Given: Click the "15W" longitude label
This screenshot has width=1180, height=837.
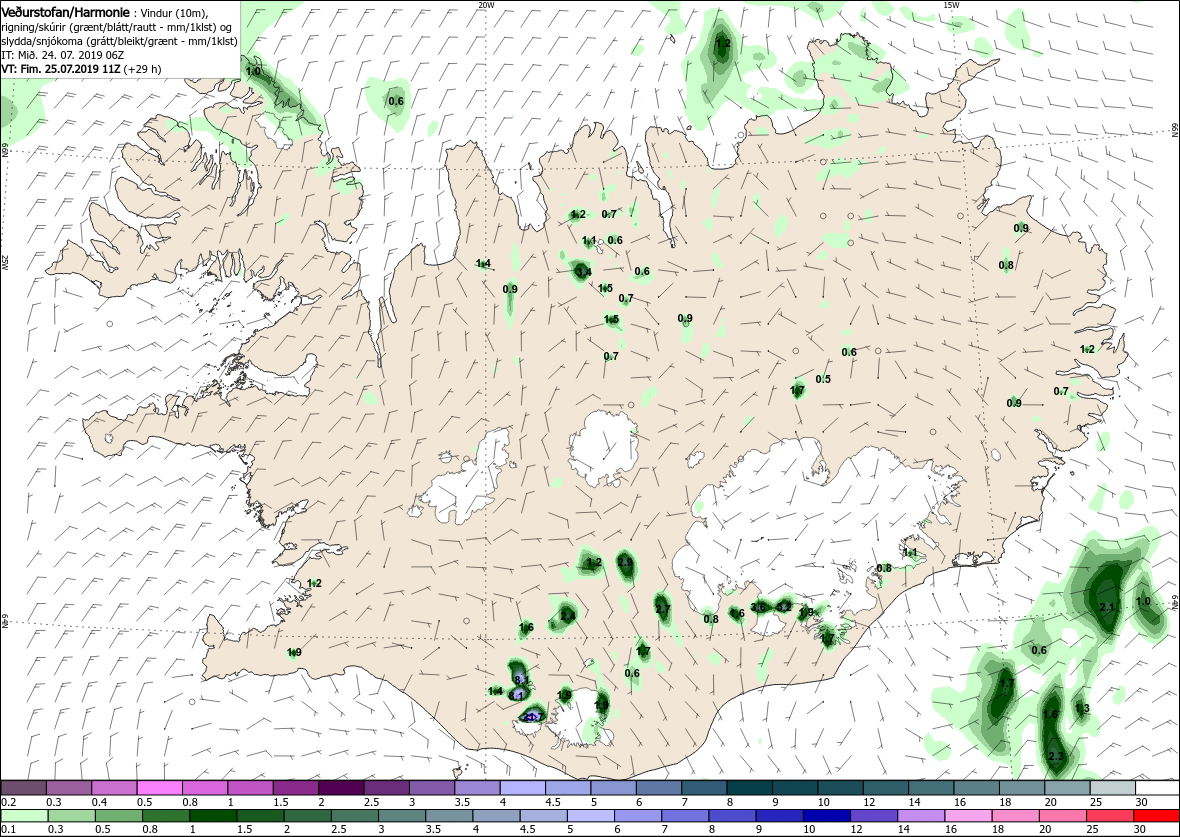Looking at the screenshot, I should (951, 5).
